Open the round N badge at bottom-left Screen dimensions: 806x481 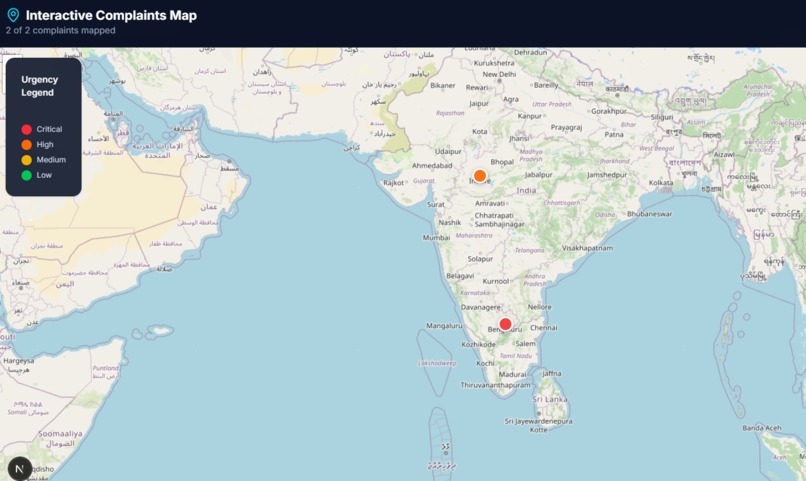click(x=20, y=469)
